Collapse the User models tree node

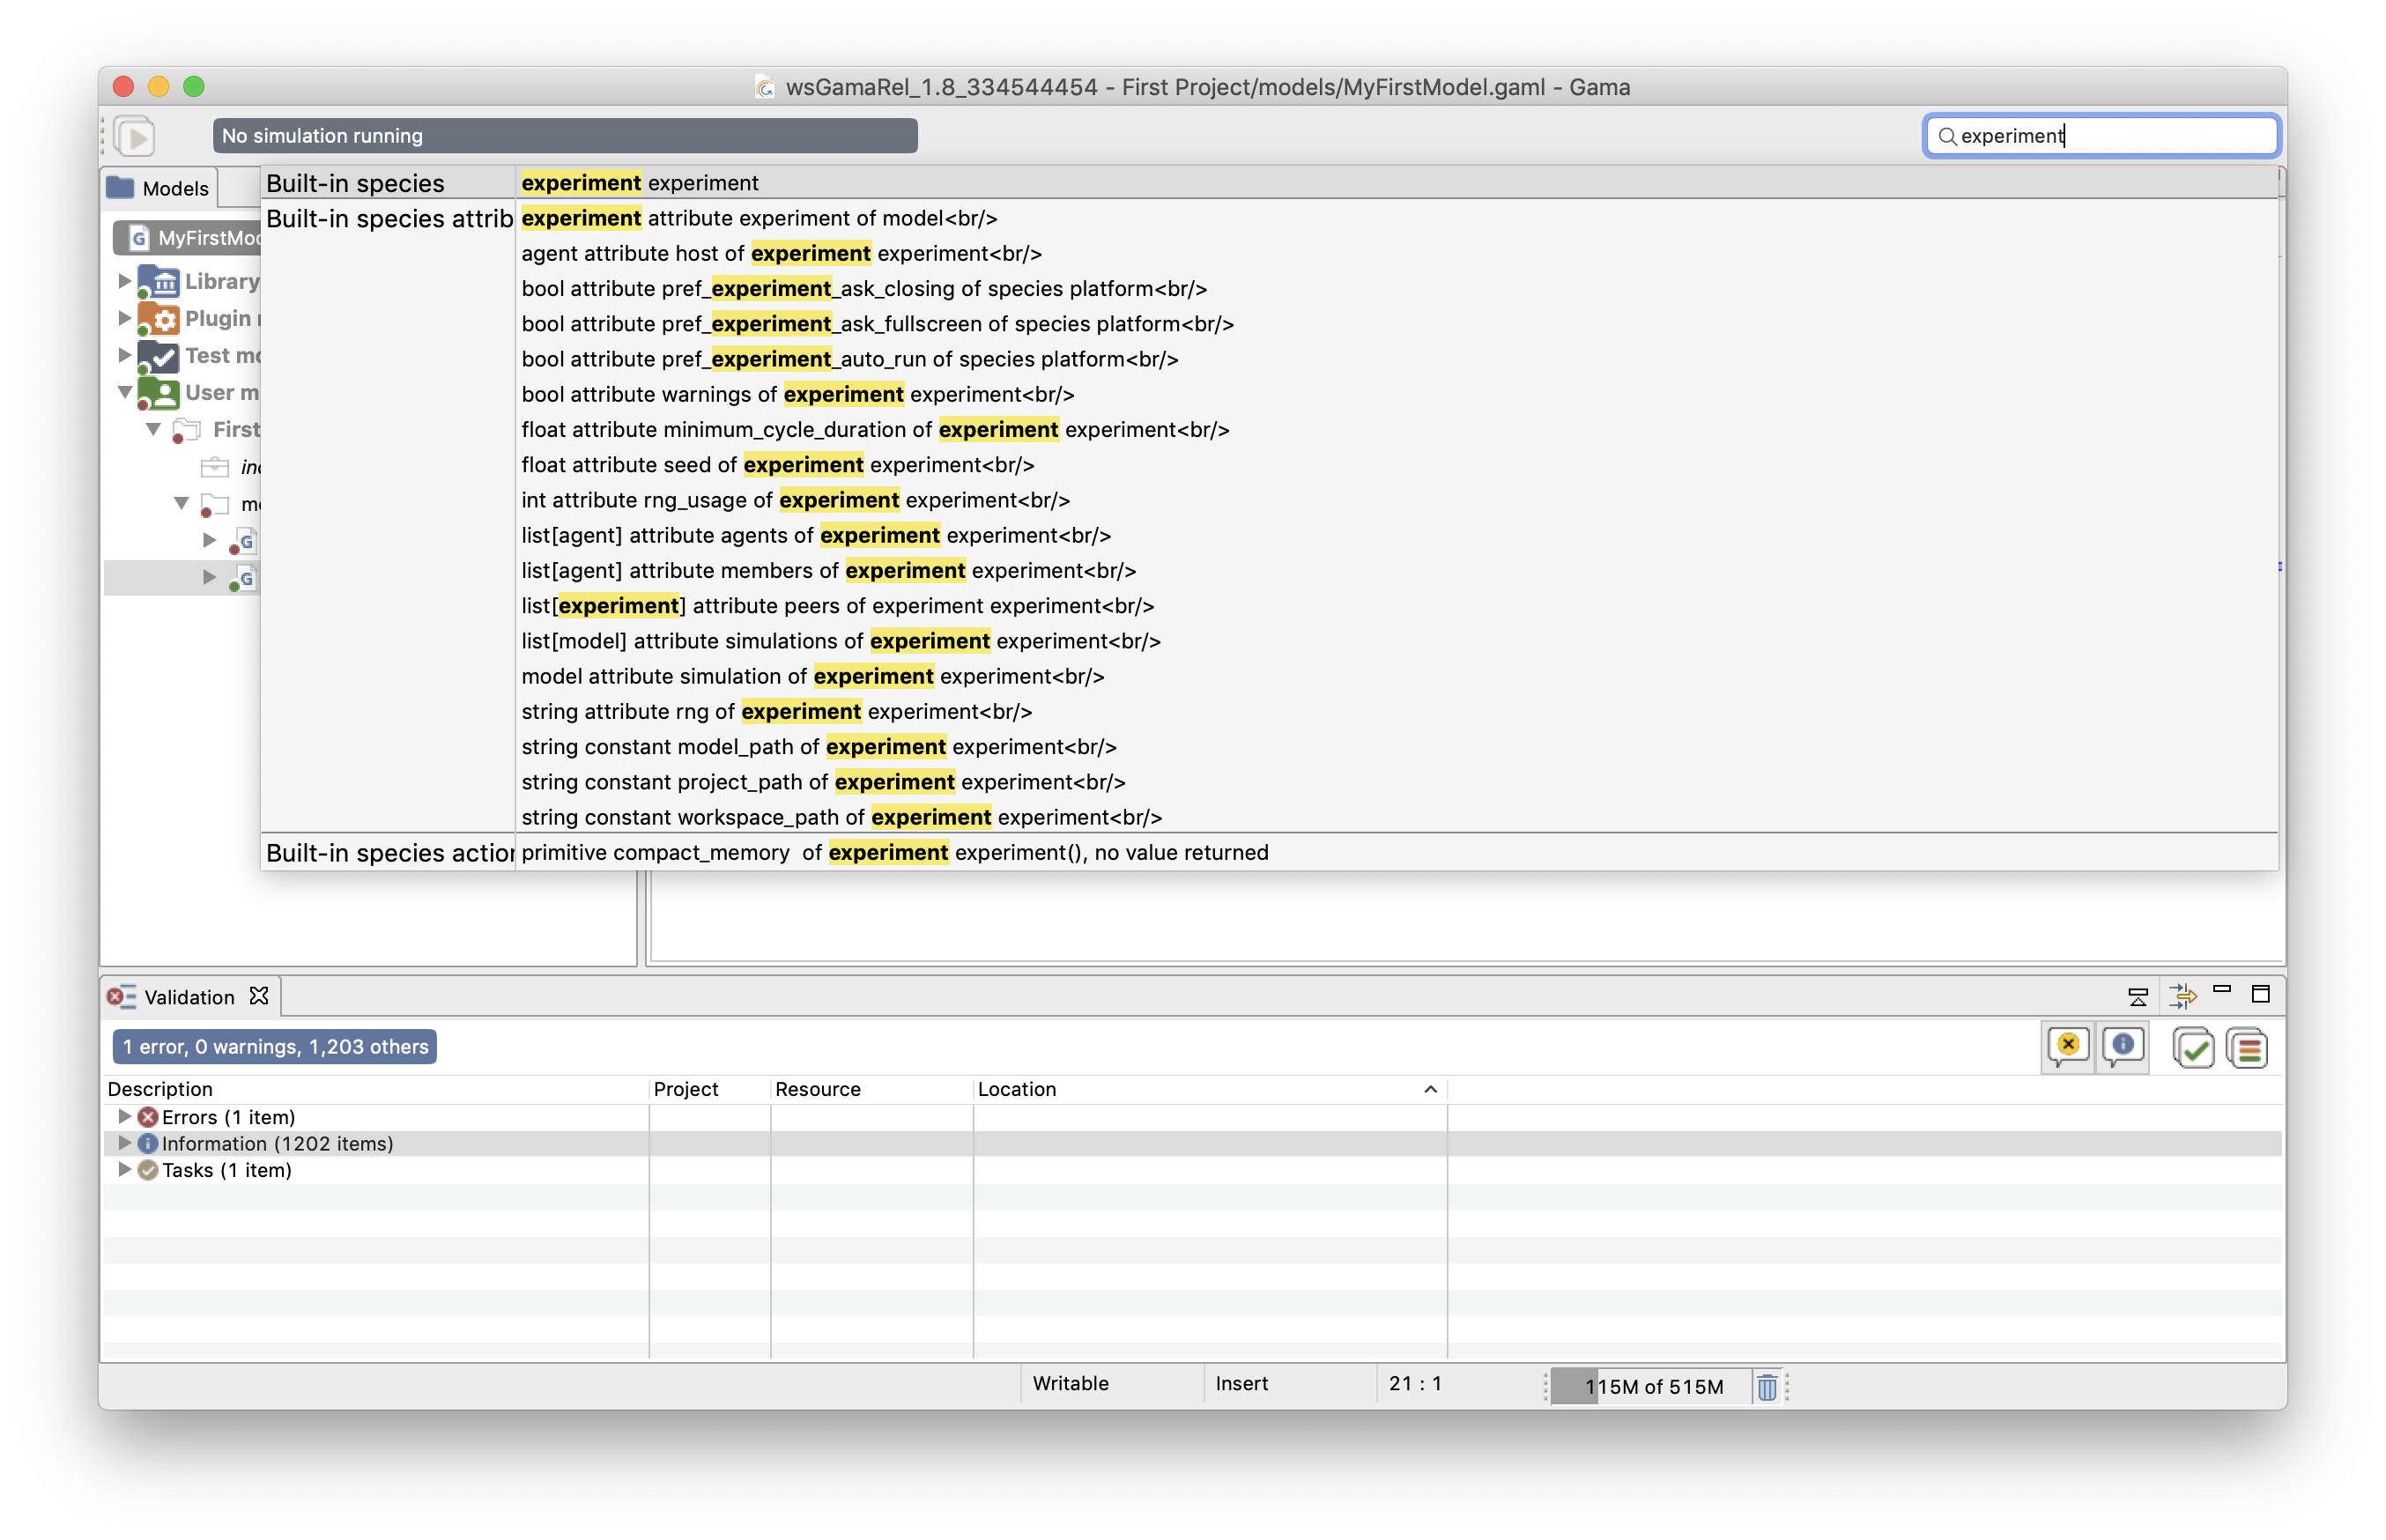click(125, 392)
